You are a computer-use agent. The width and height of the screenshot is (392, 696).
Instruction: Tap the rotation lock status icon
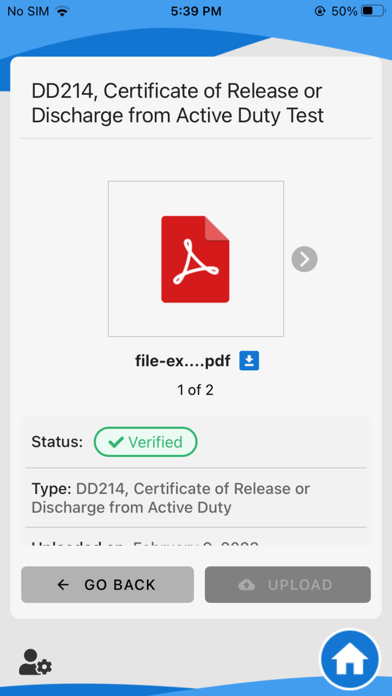320,11
